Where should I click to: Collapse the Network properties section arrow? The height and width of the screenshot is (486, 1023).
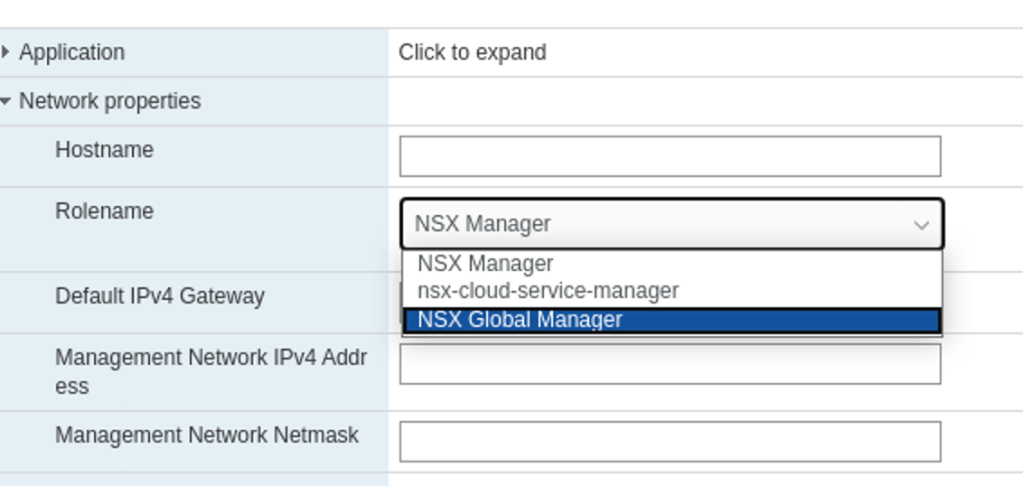click(6, 101)
